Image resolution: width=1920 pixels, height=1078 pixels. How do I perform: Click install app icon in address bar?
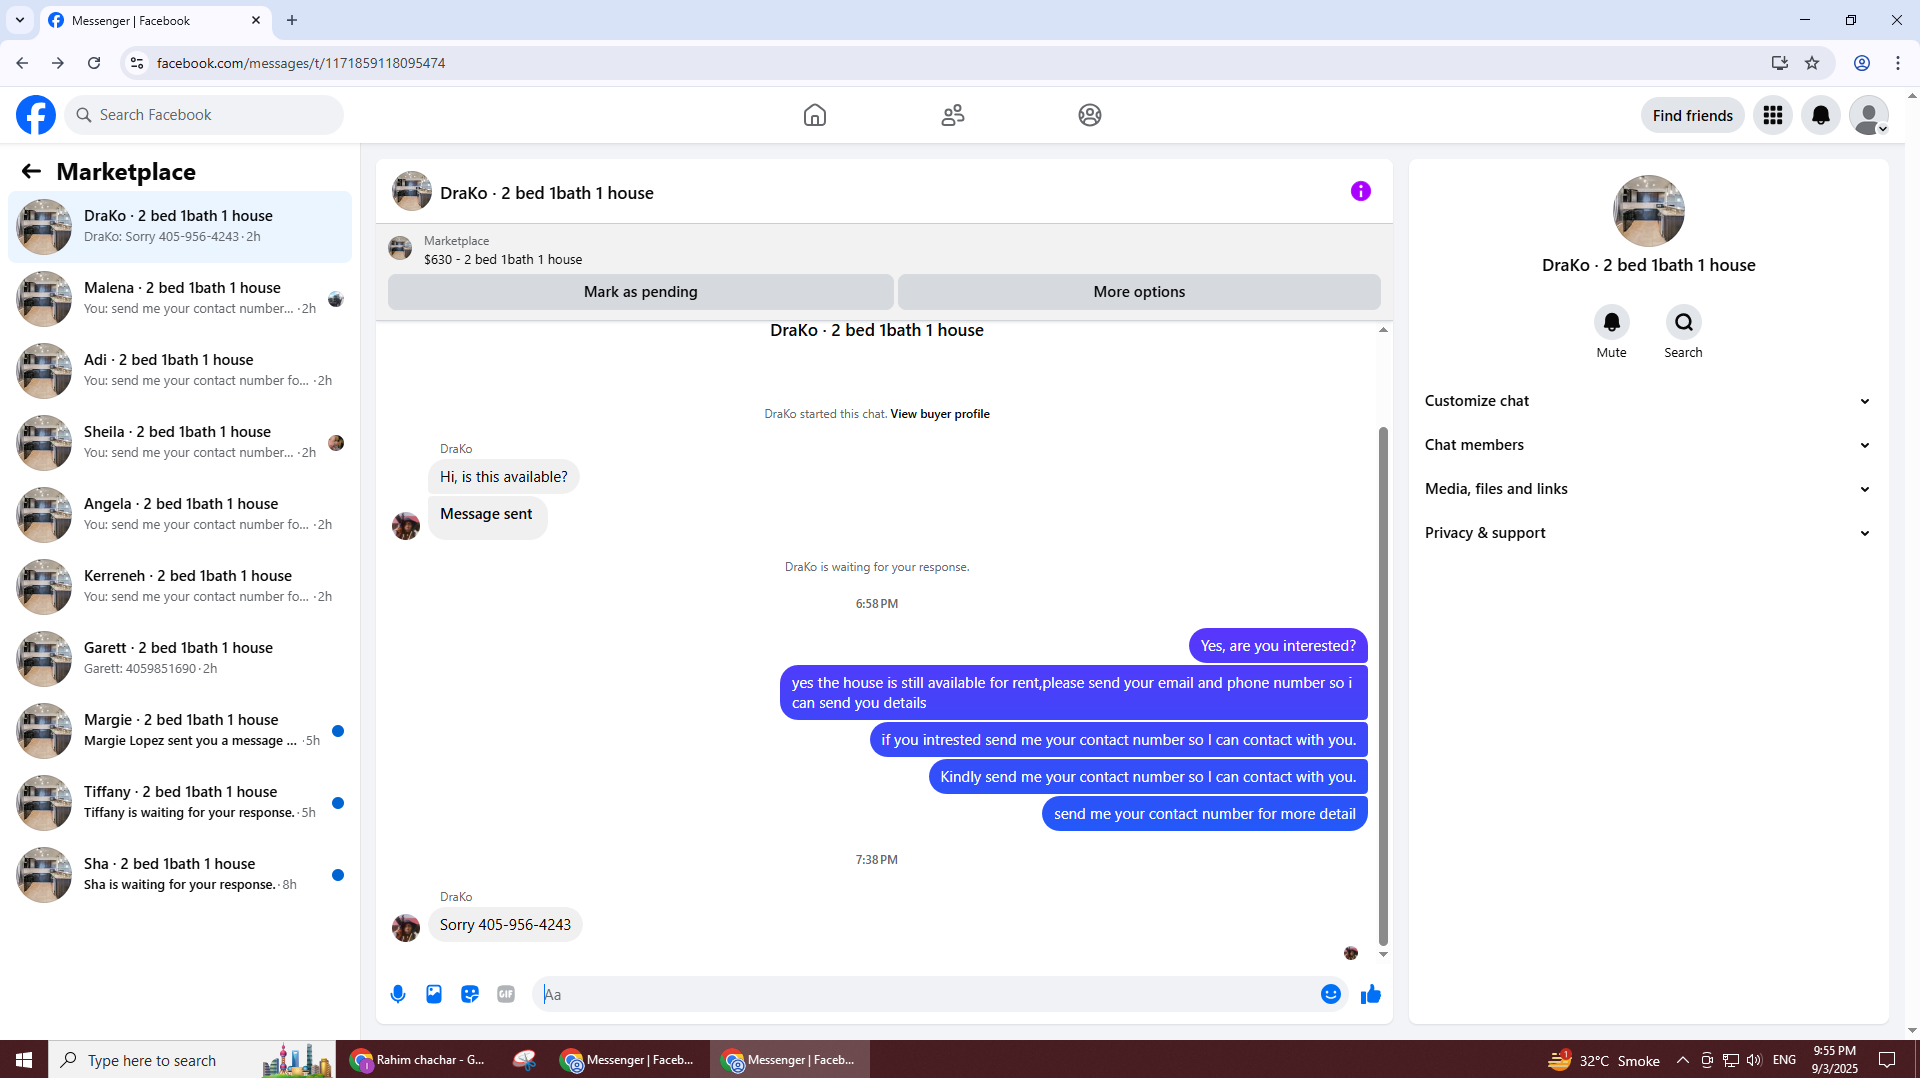point(1779,63)
